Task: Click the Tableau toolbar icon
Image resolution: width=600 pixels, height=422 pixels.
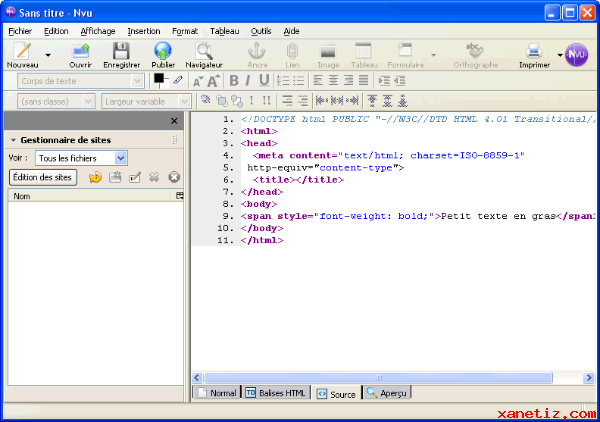Action: [x=363, y=51]
